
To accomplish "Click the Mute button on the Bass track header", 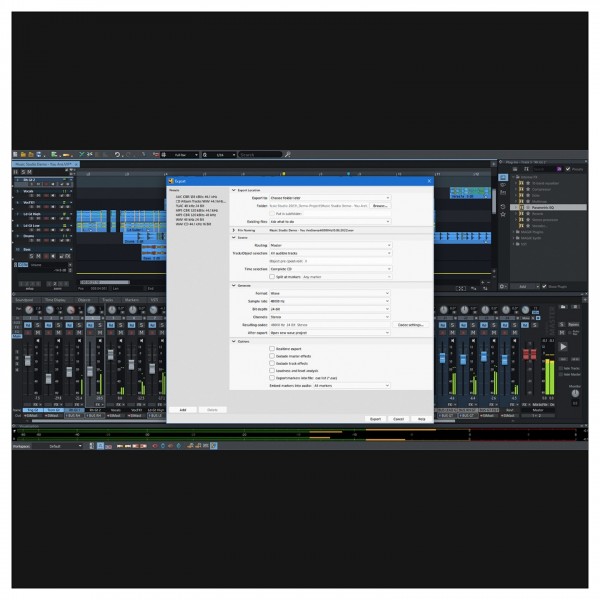I will [x=38, y=256].
